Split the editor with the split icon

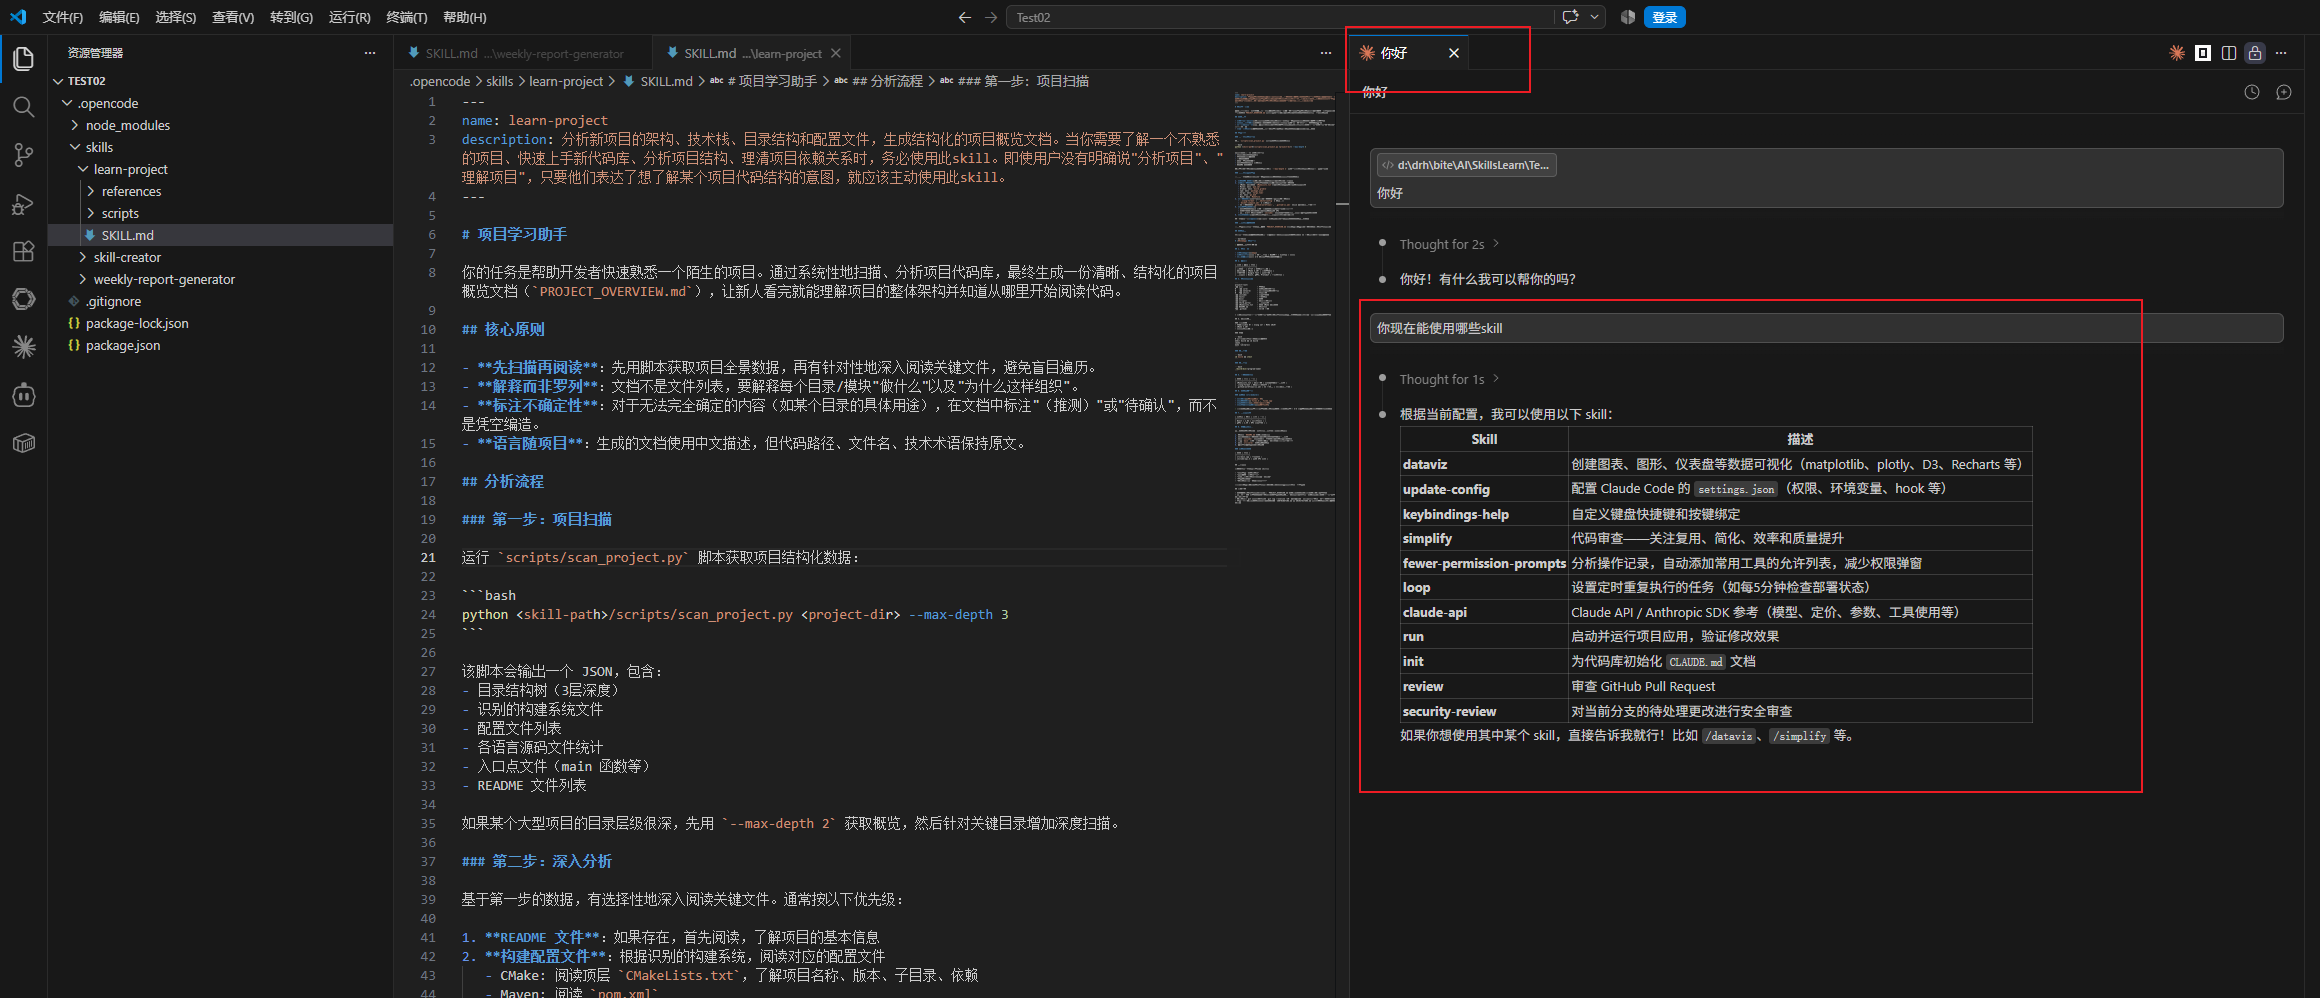click(2228, 53)
